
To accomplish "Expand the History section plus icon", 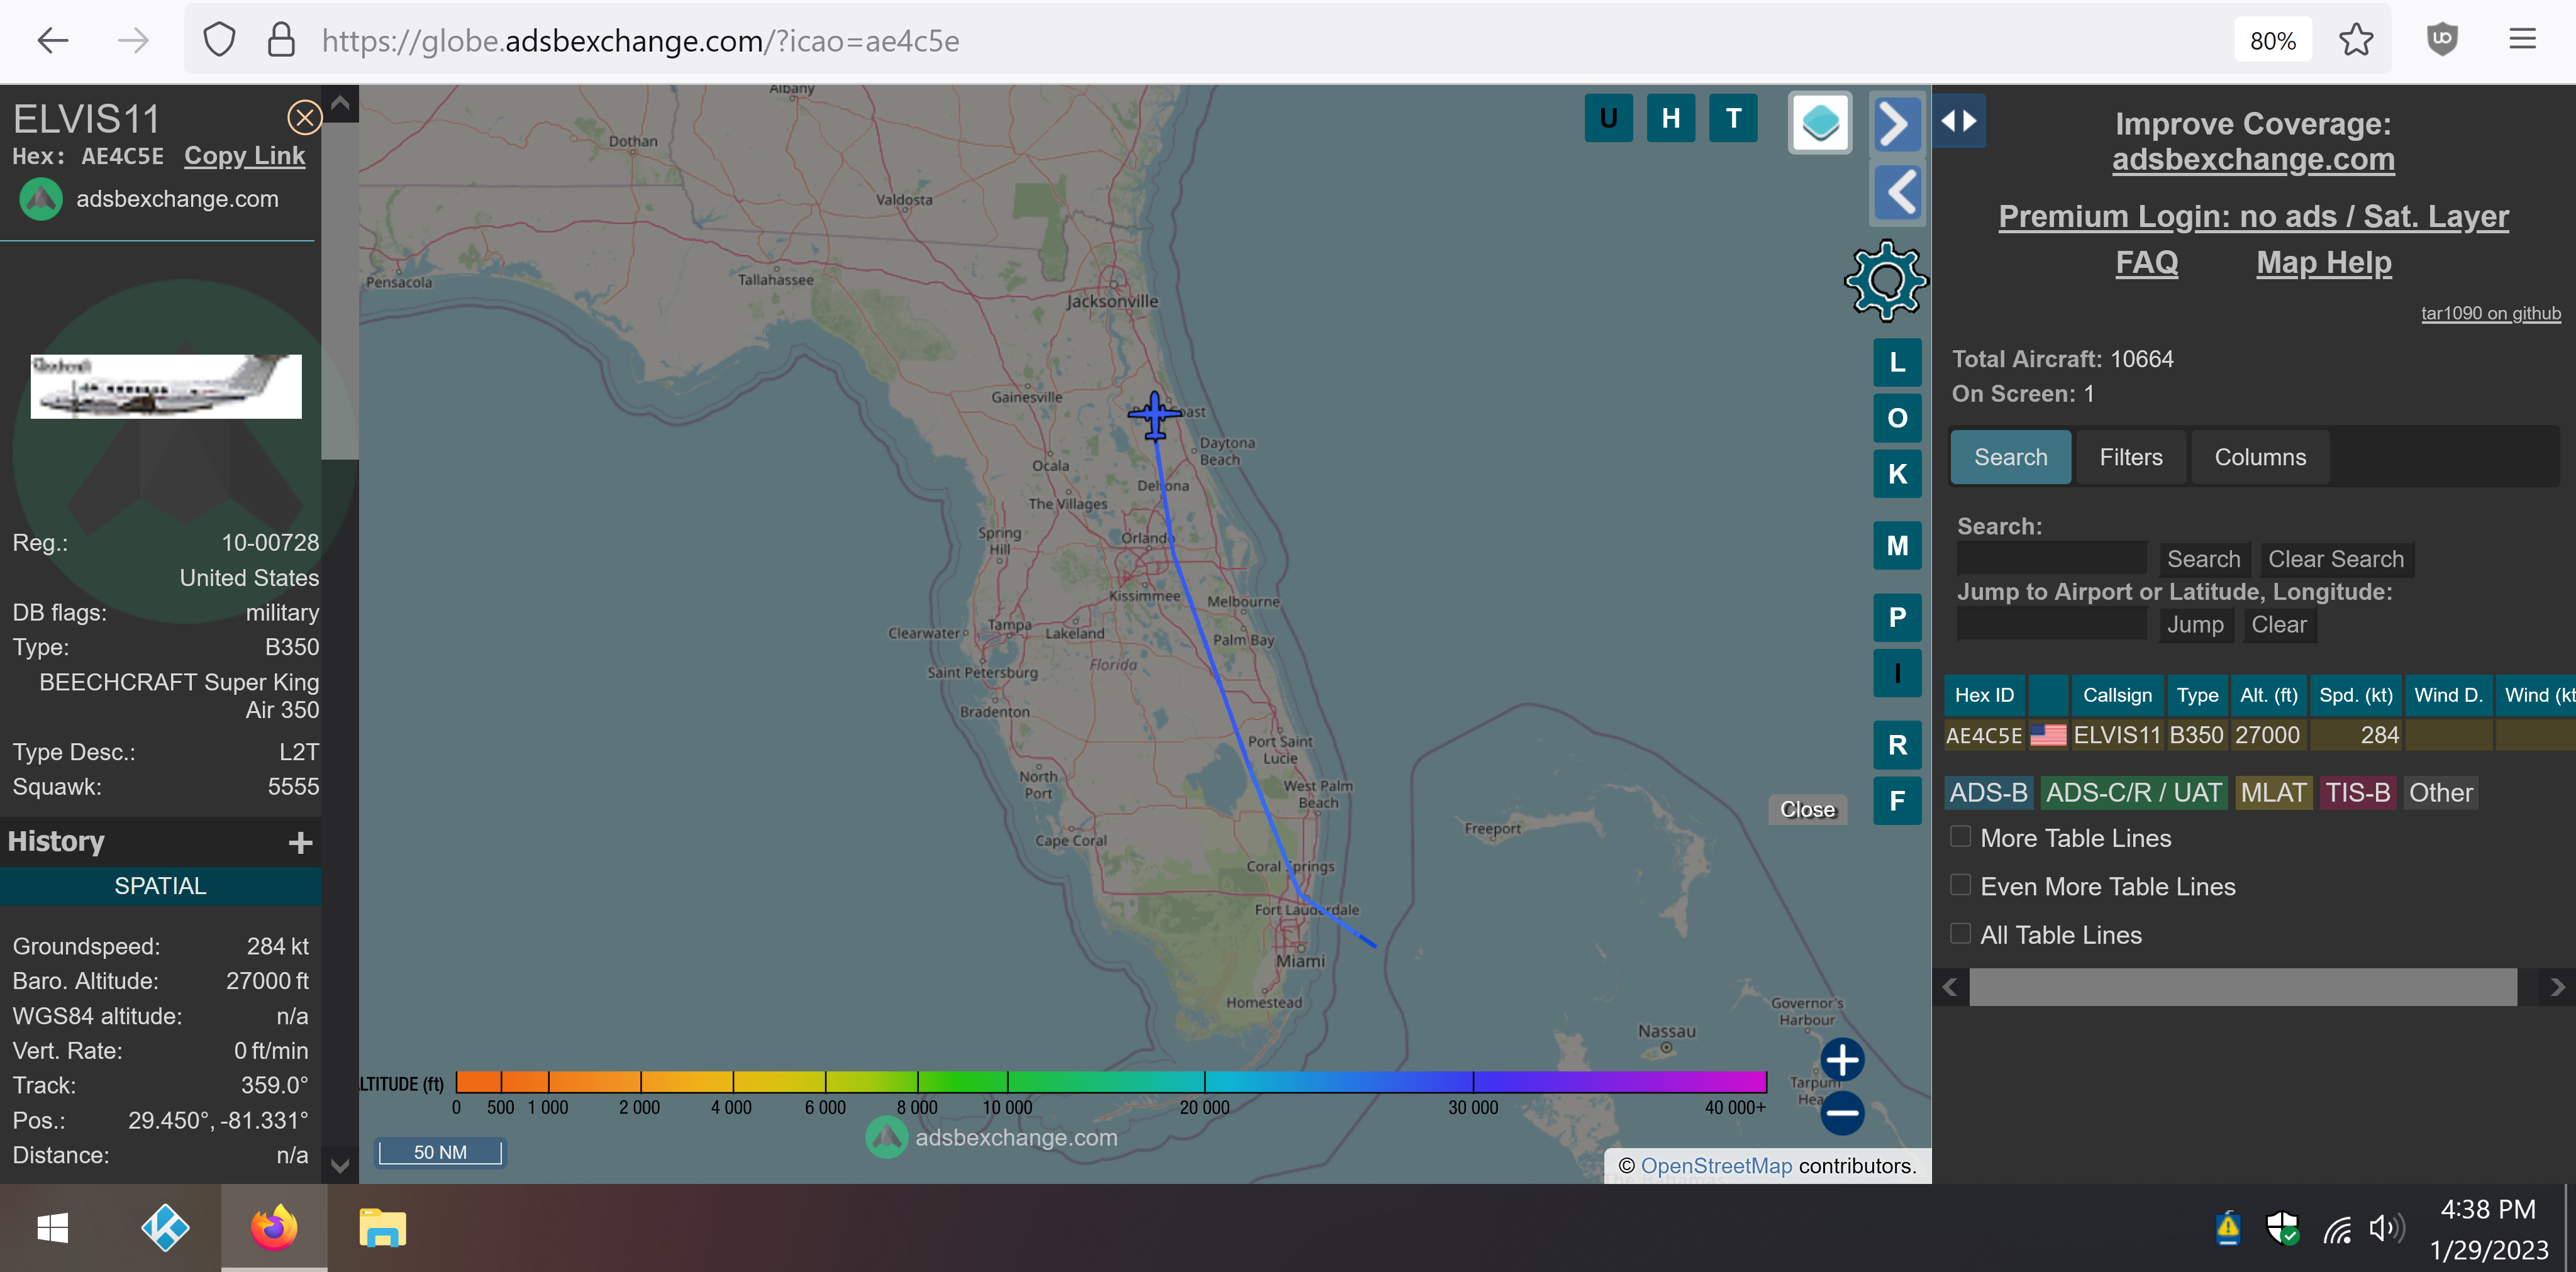I will tap(300, 843).
